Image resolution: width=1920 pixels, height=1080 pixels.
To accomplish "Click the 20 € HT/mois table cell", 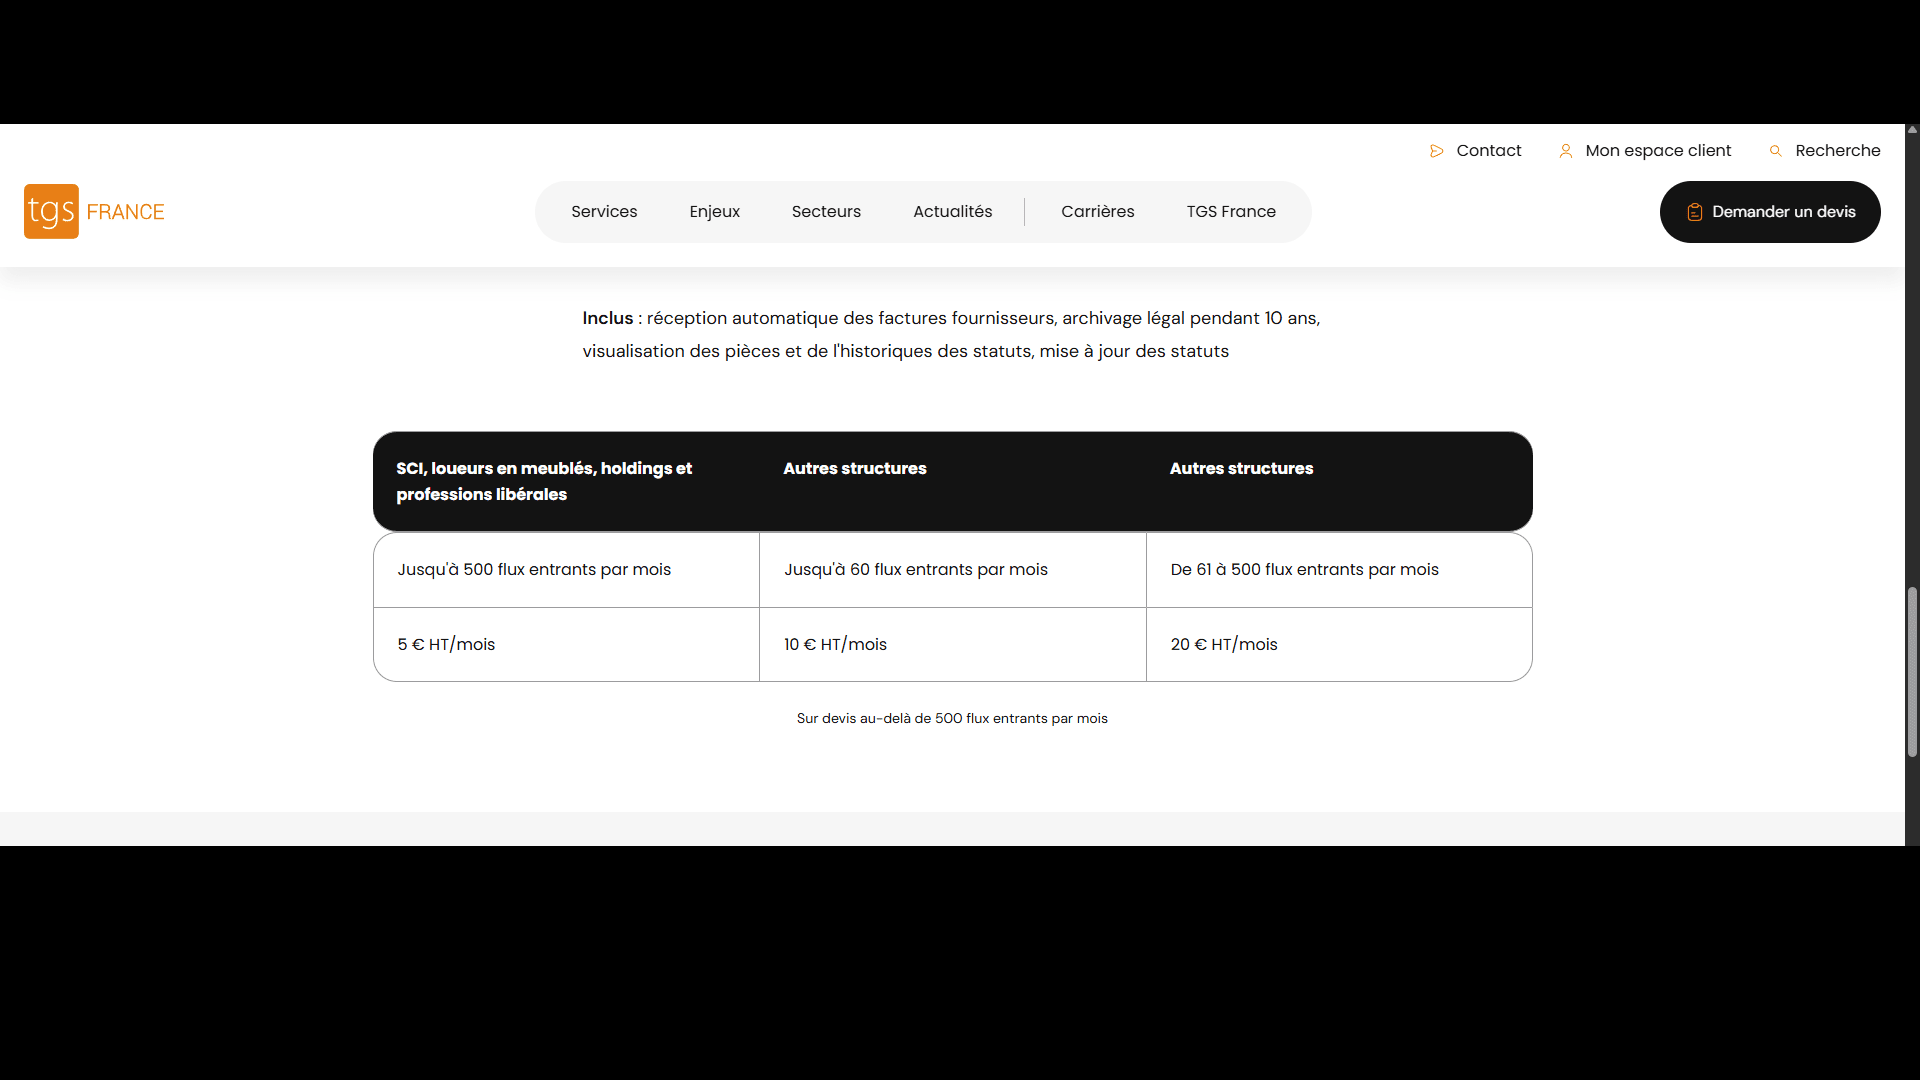I will click(1338, 644).
